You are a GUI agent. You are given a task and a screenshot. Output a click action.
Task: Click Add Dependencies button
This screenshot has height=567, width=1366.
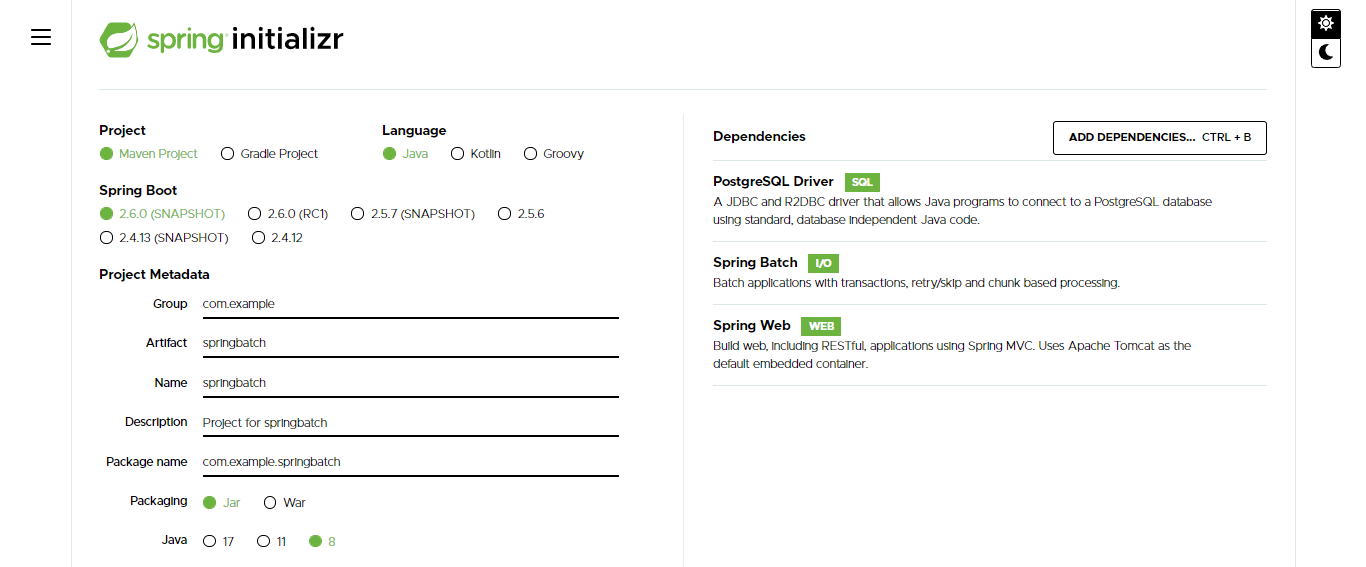coord(1159,138)
